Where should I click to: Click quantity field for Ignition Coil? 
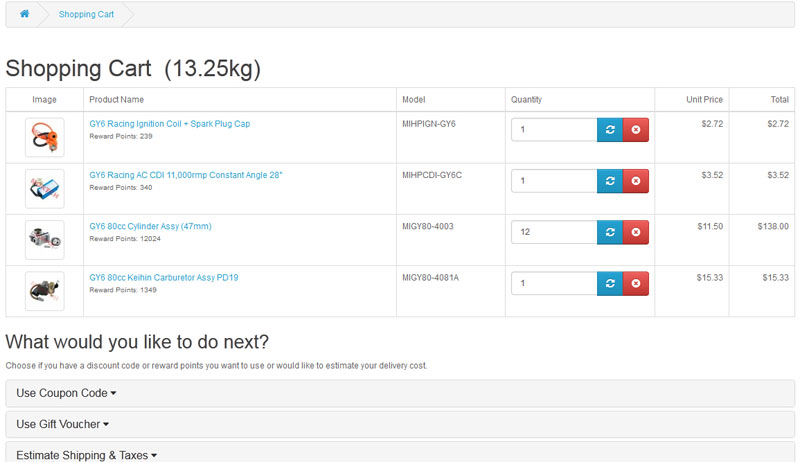coord(554,130)
